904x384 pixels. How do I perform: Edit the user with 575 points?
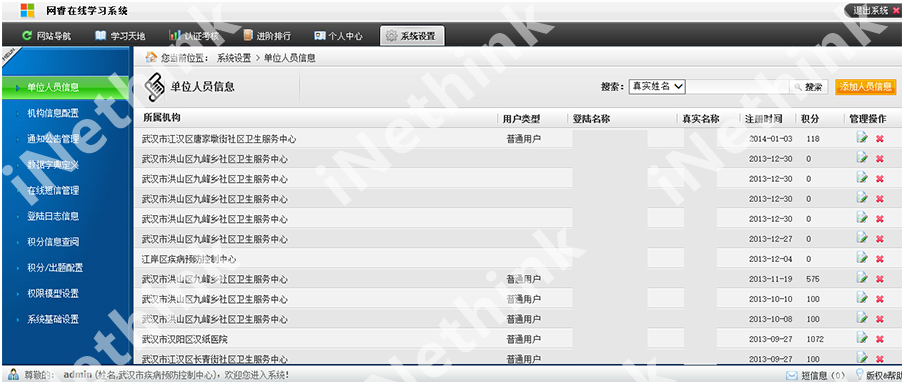862,278
